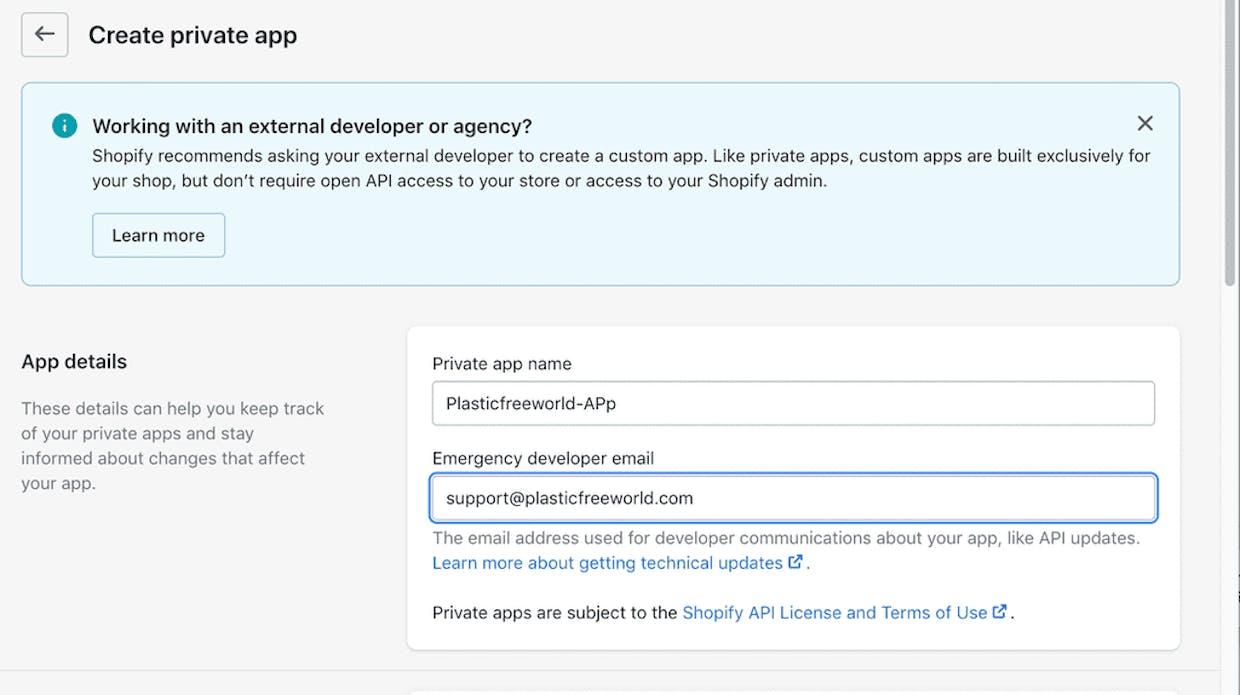Edit the Private app name field
Image resolution: width=1240 pixels, height=695 pixels.
tap(794, 403)
